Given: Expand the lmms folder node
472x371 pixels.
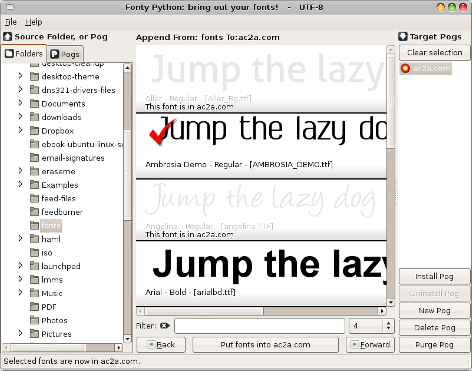Looking at the screenshot, I should coord(20,279).
